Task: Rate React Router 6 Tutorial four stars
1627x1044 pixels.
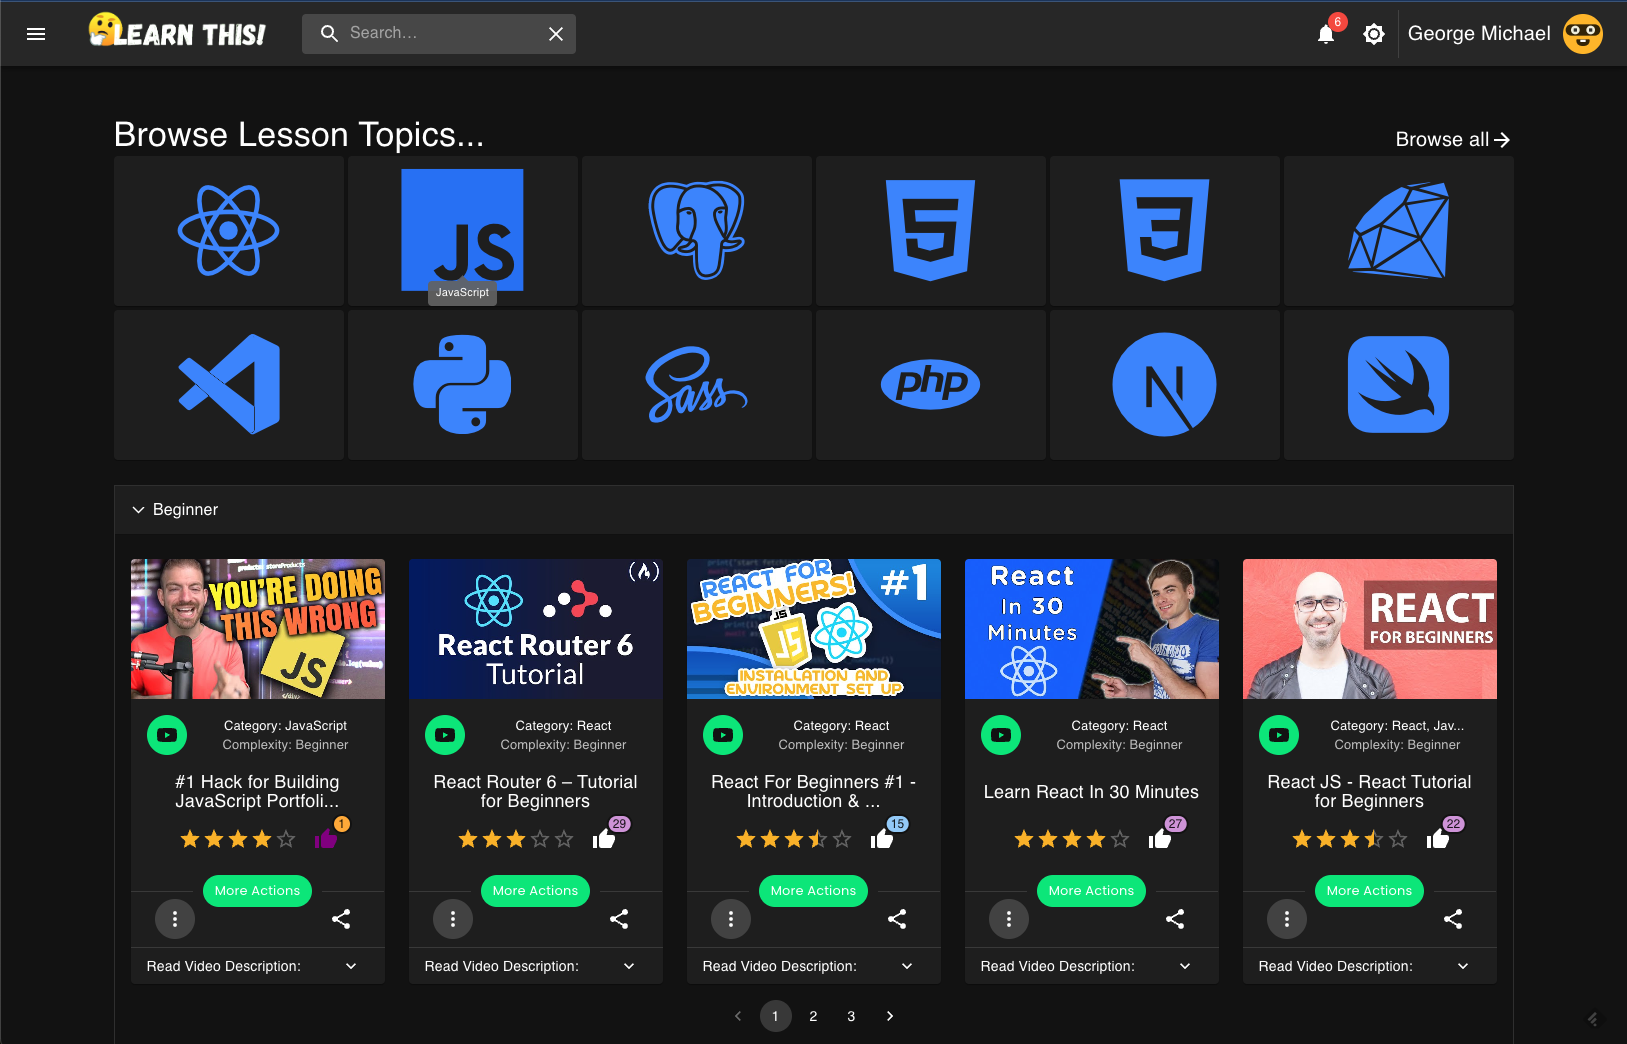Action: pyautogui.click(x=540, y=839)
